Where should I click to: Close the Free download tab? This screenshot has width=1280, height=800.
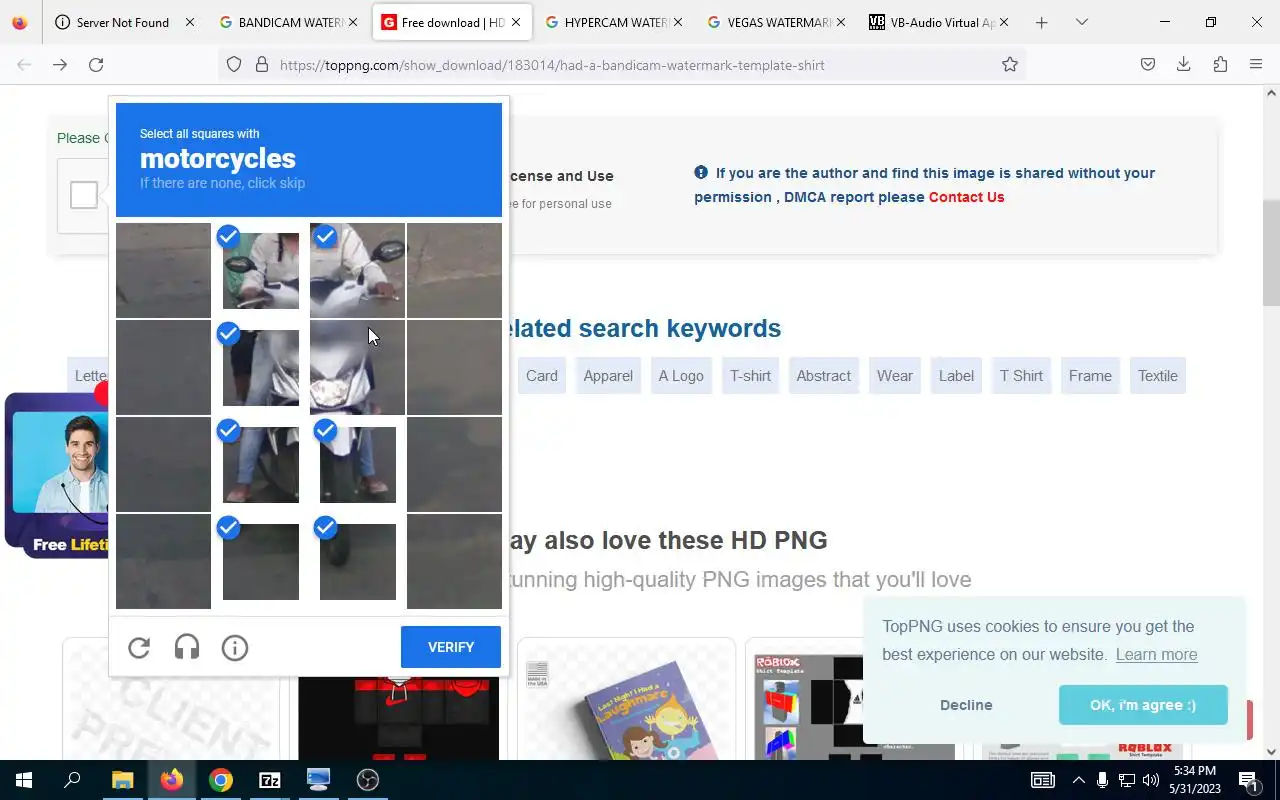[516, 22]
